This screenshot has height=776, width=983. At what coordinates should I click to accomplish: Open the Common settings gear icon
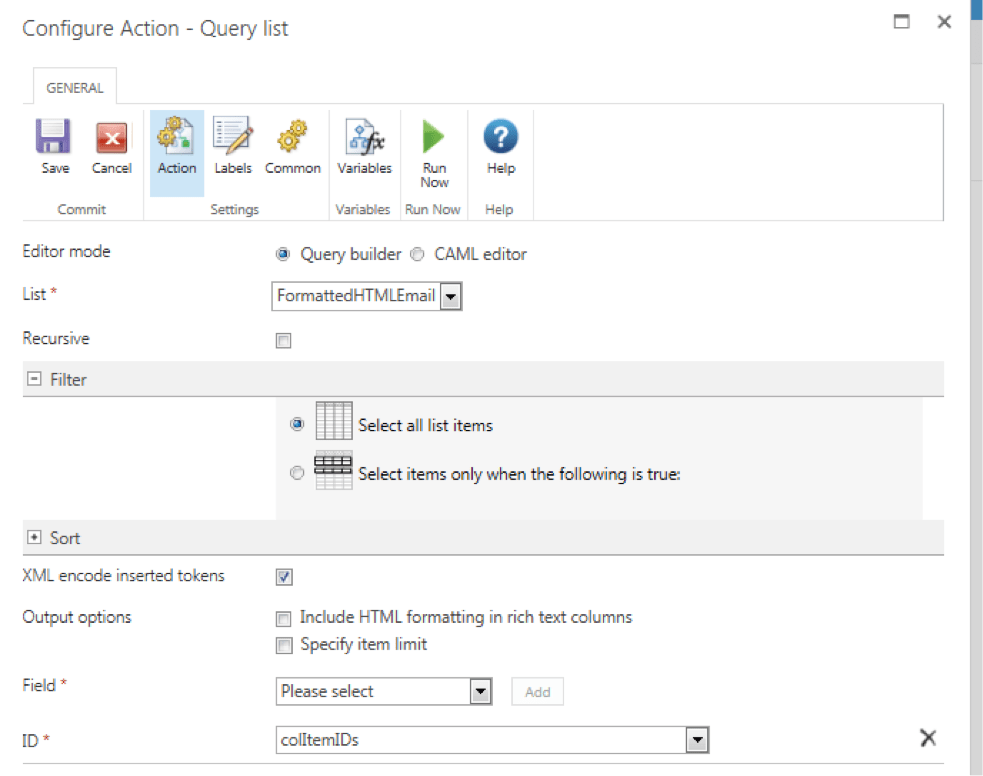292,136
